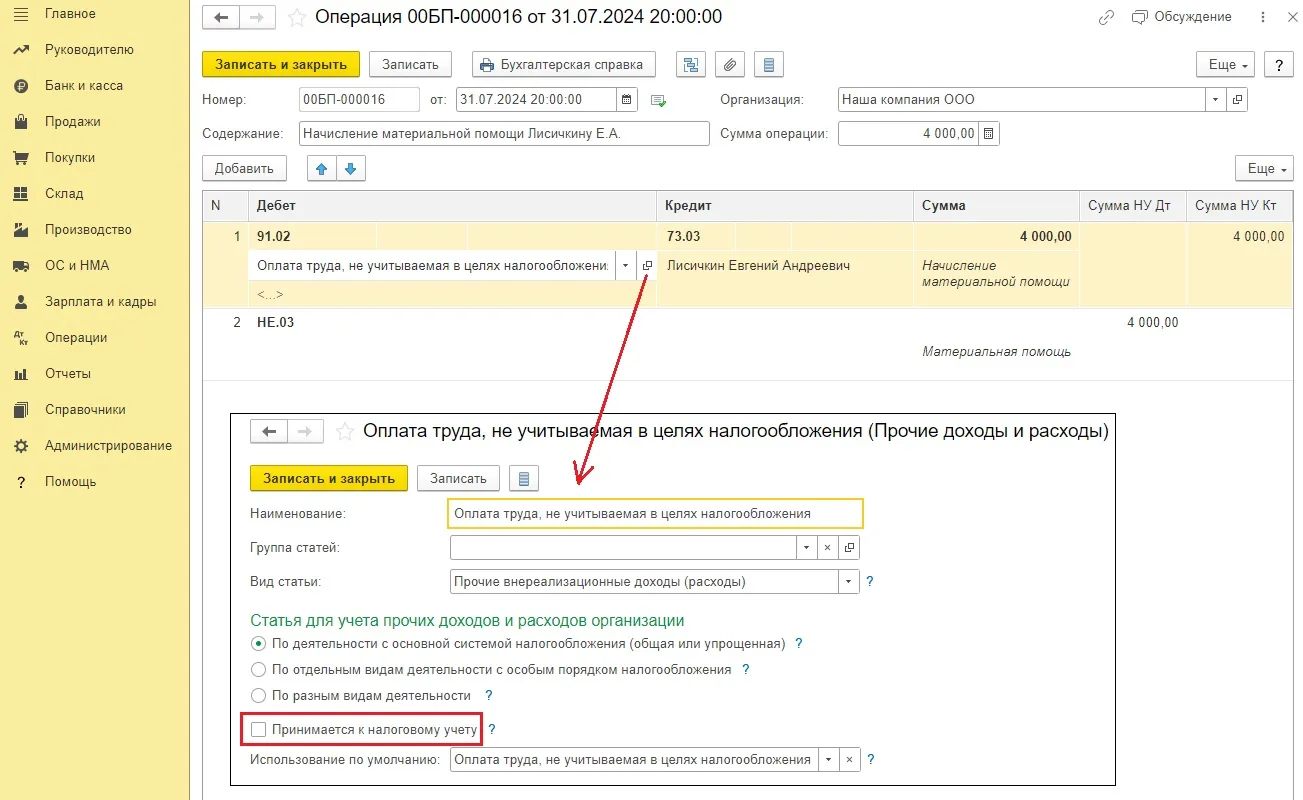
Task: Click top Записать и закрыть button
Action: [280, 65]
